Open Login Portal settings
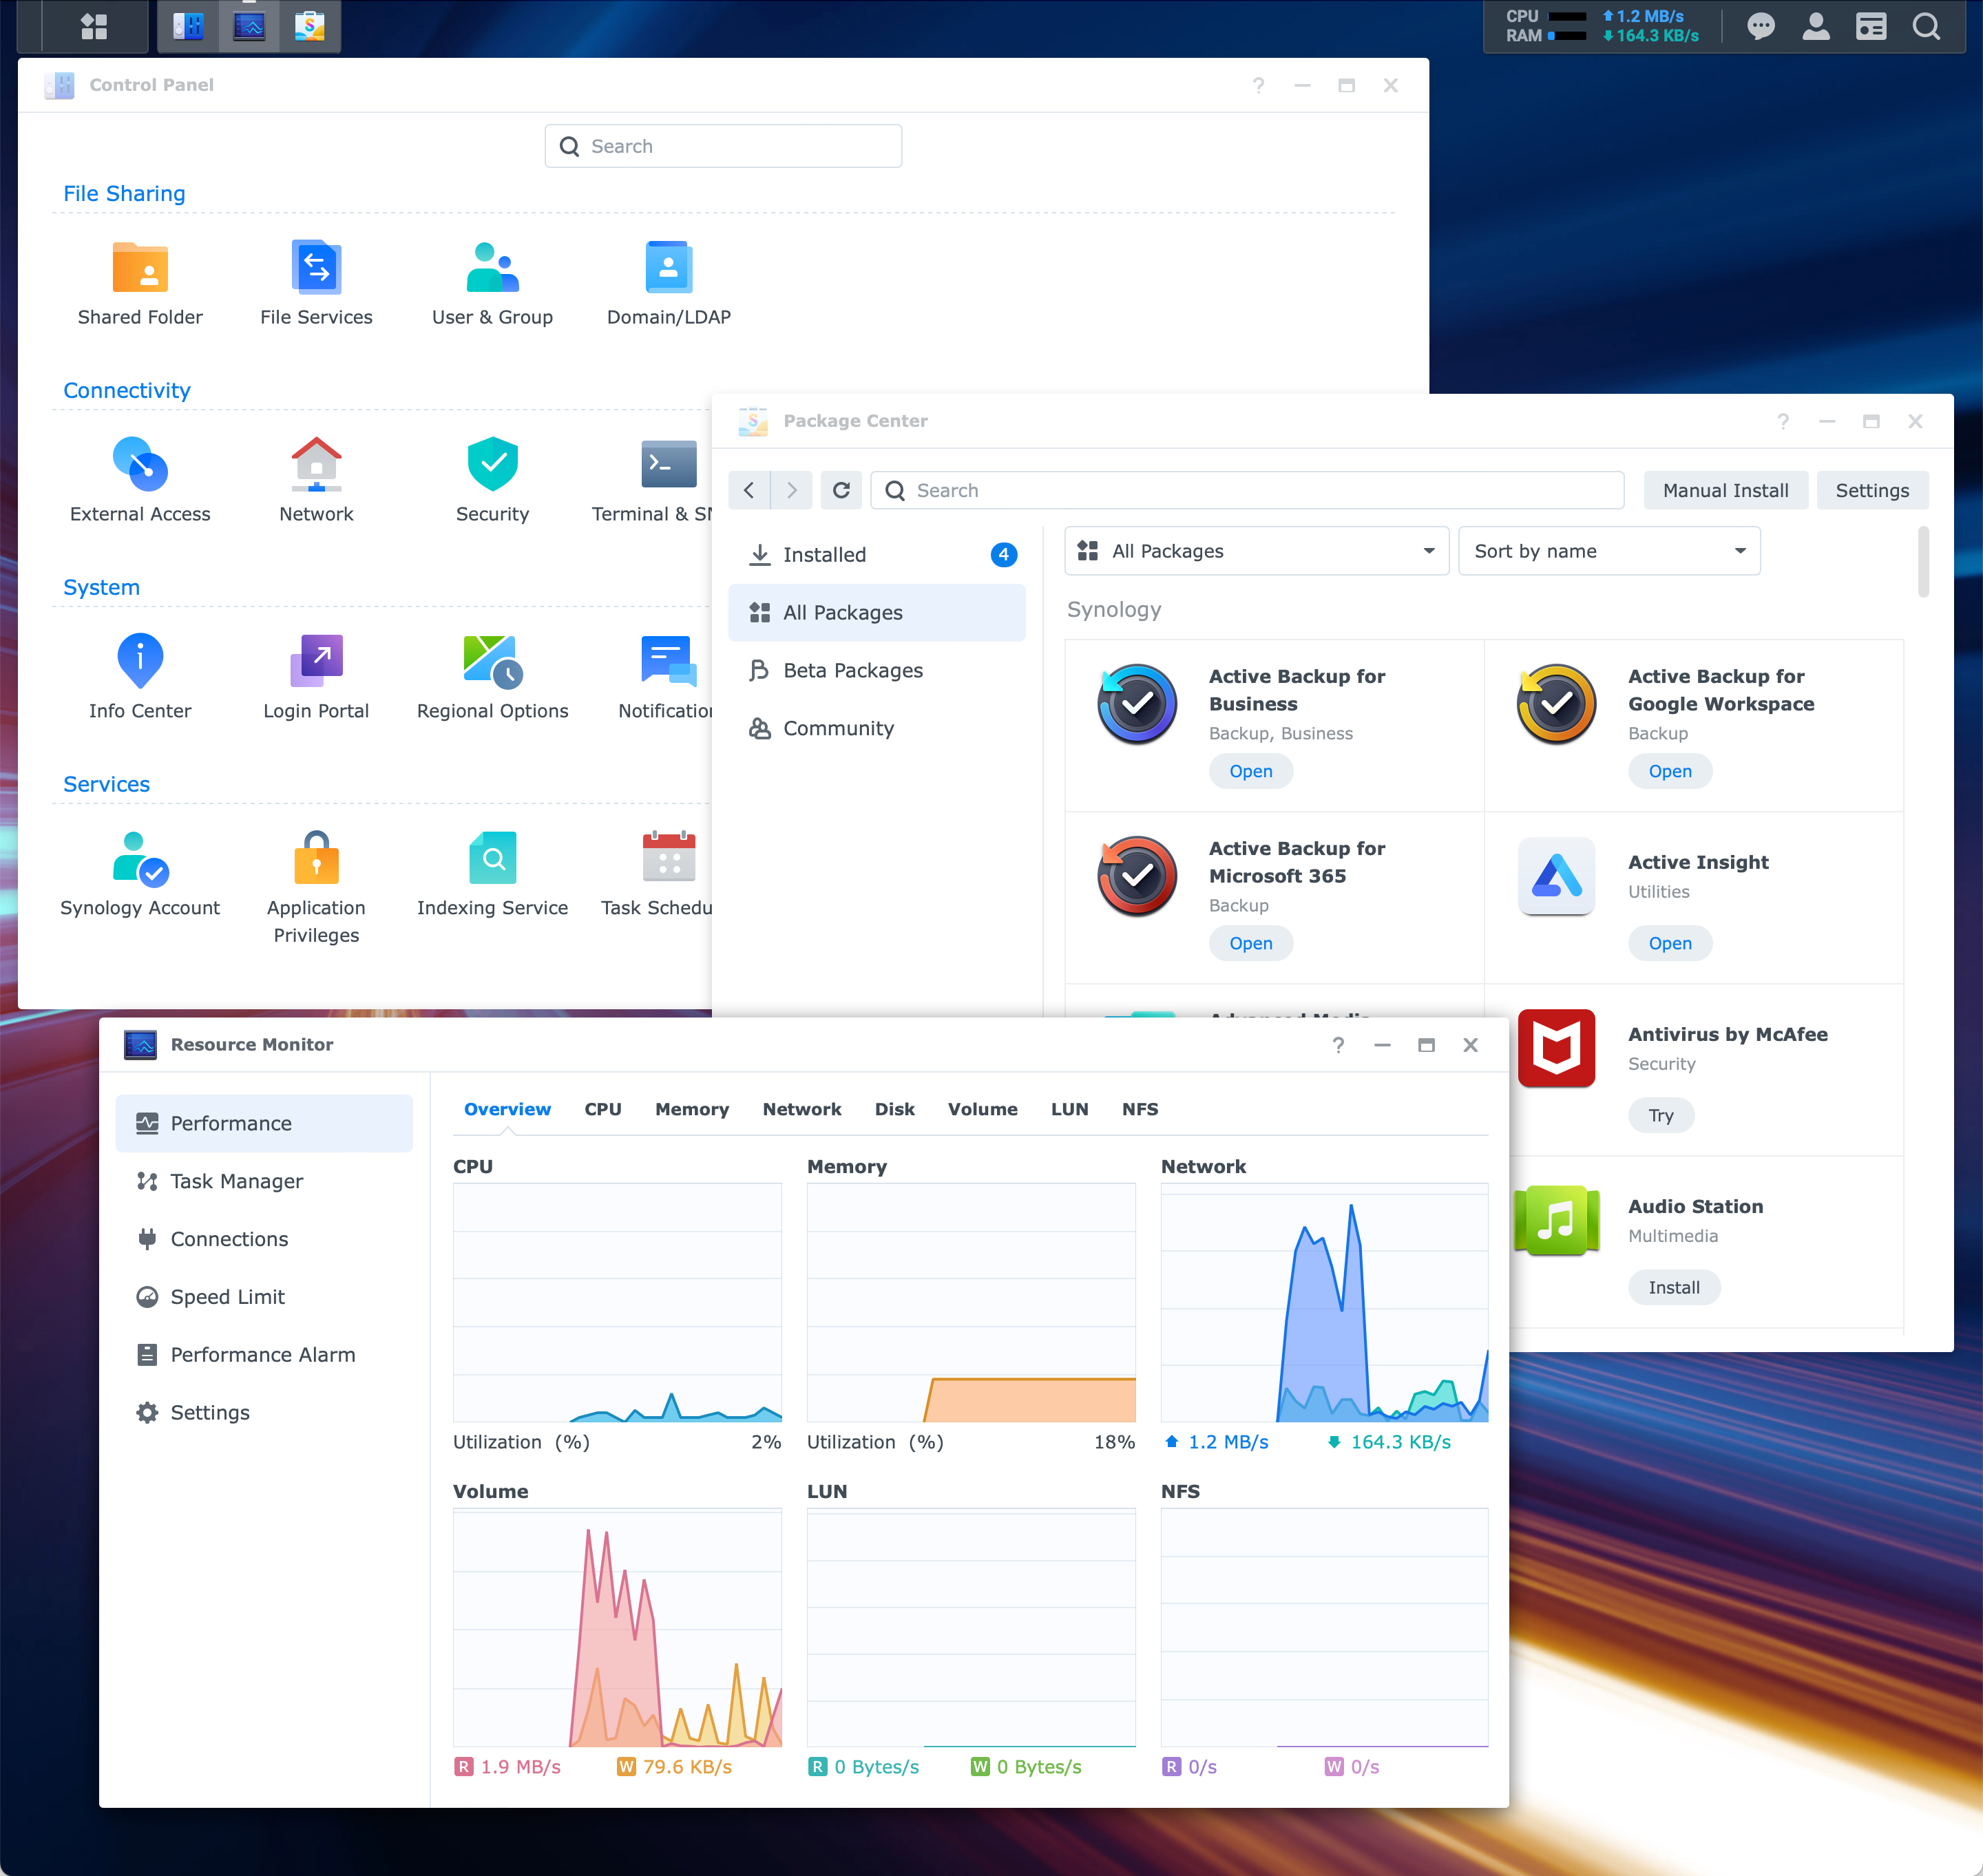 [x=316, y=678]
